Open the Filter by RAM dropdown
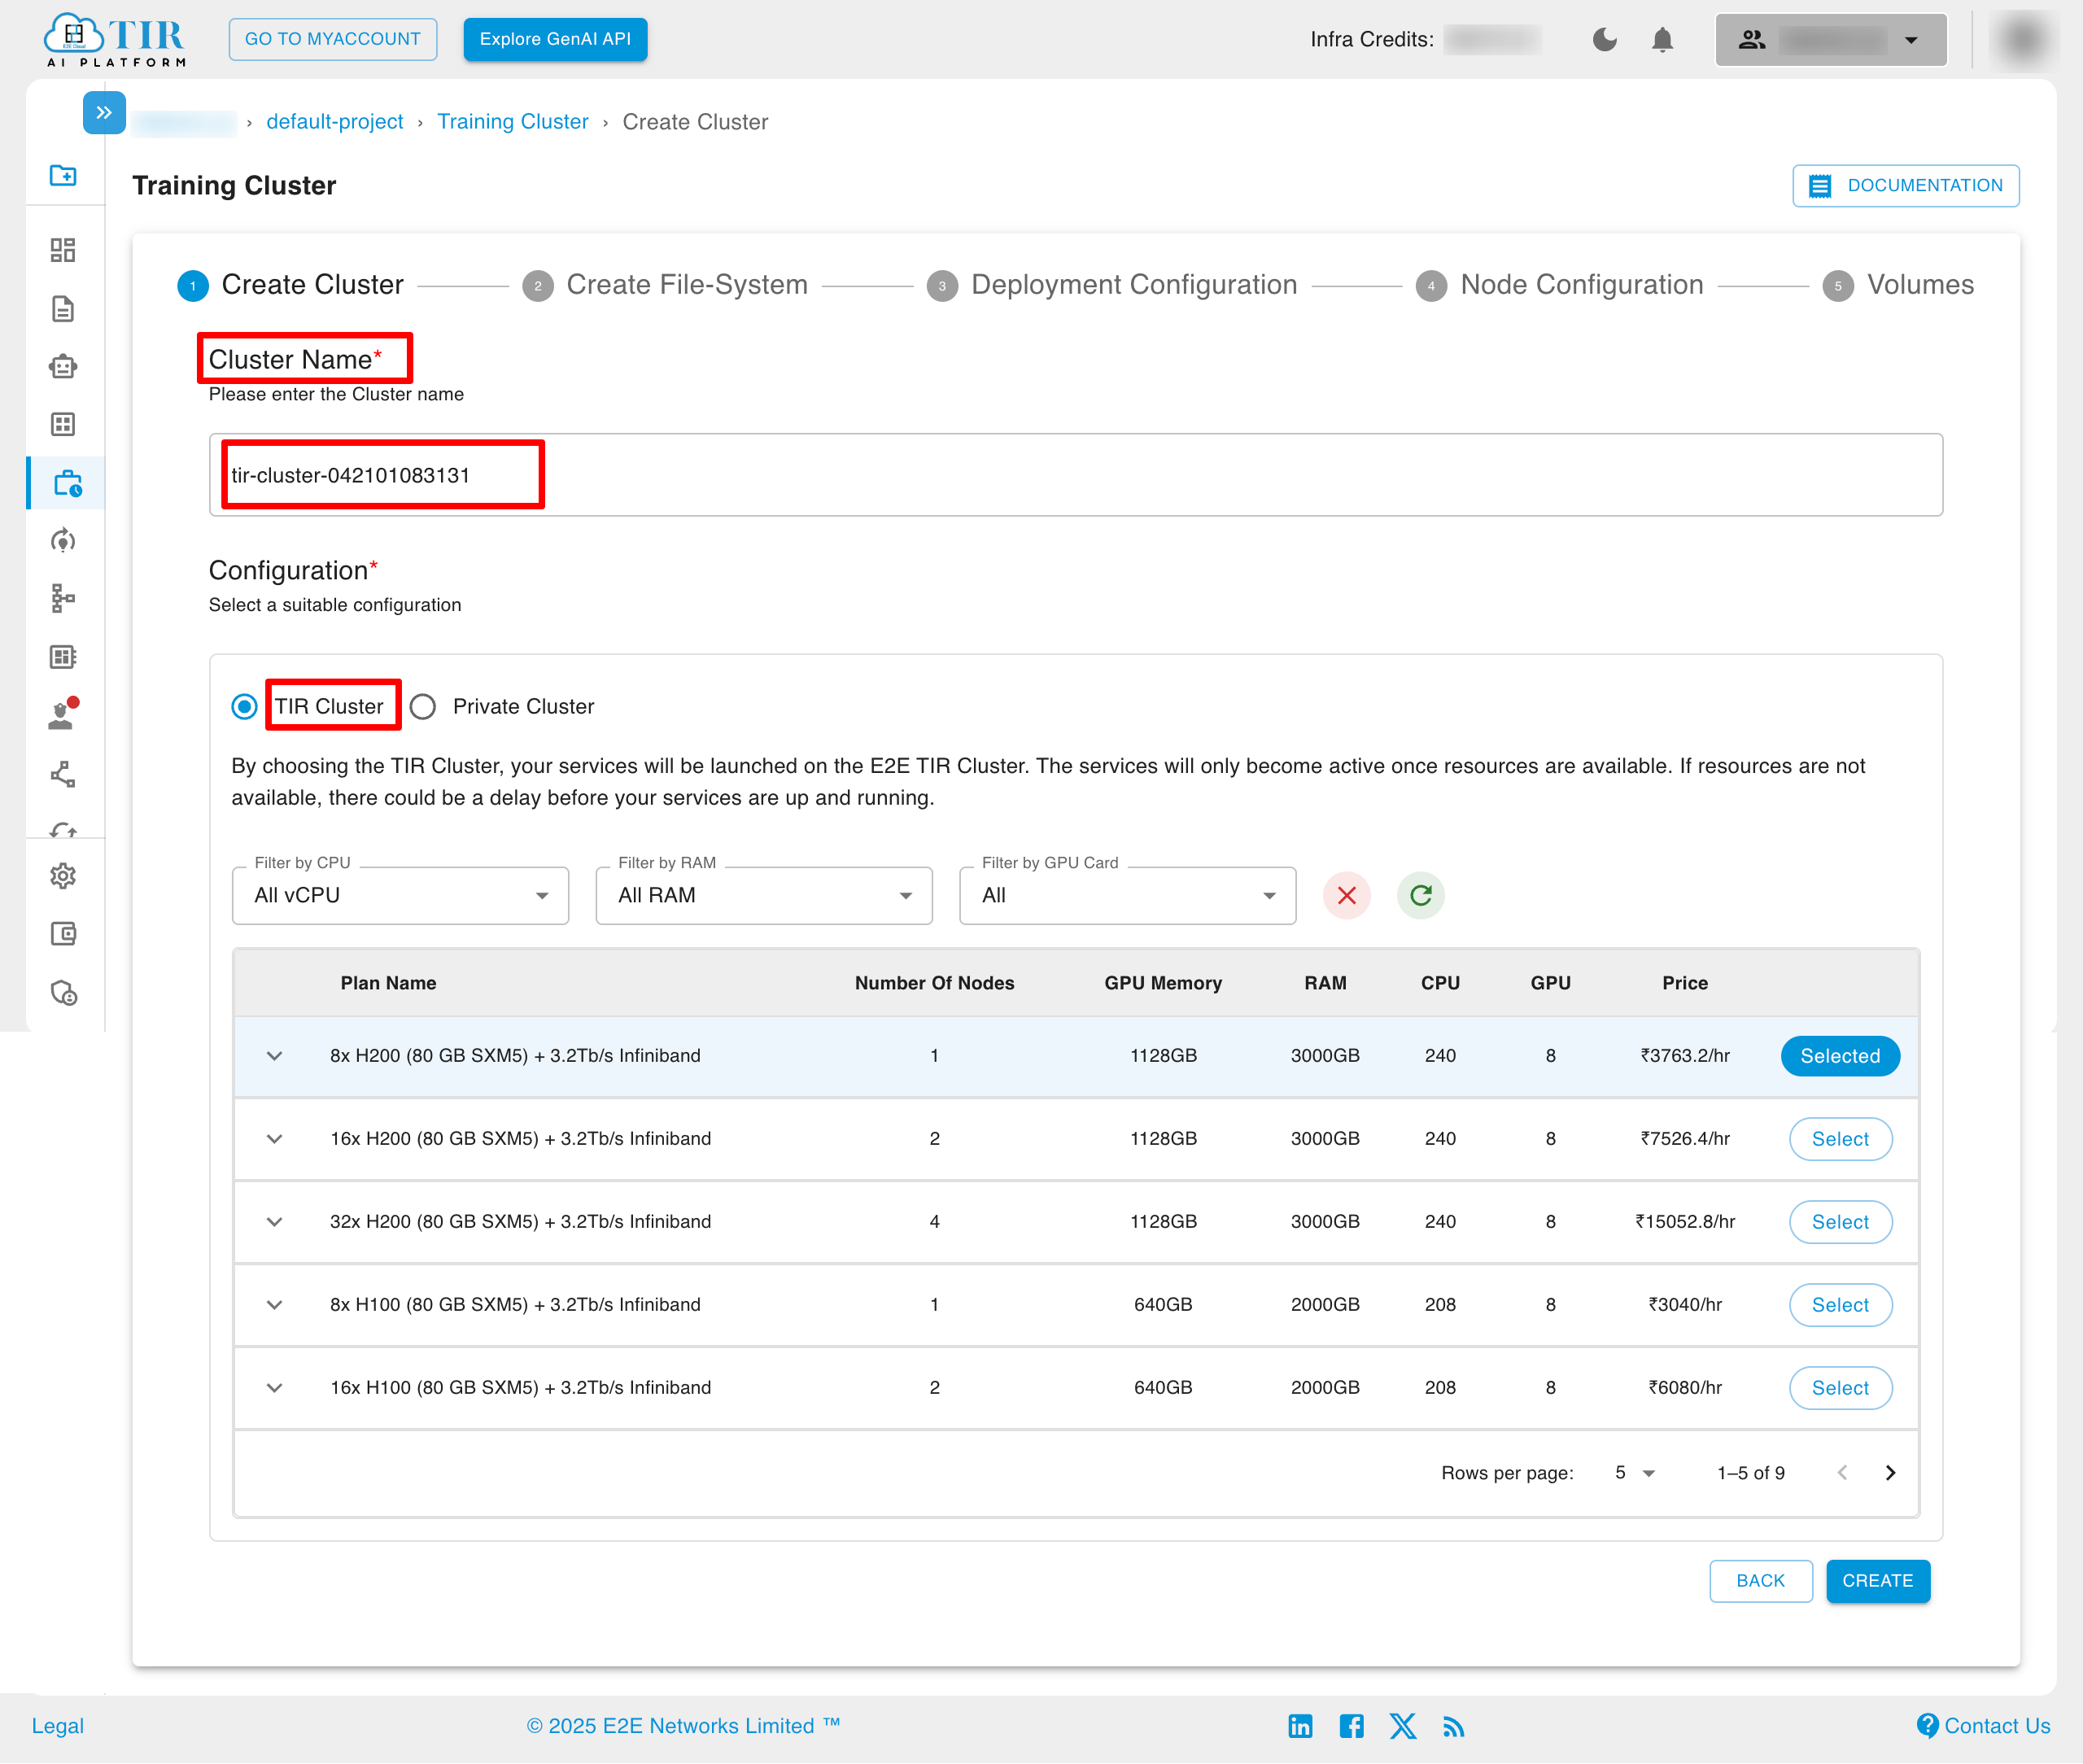2083x1764 pixels. [764, 895]
